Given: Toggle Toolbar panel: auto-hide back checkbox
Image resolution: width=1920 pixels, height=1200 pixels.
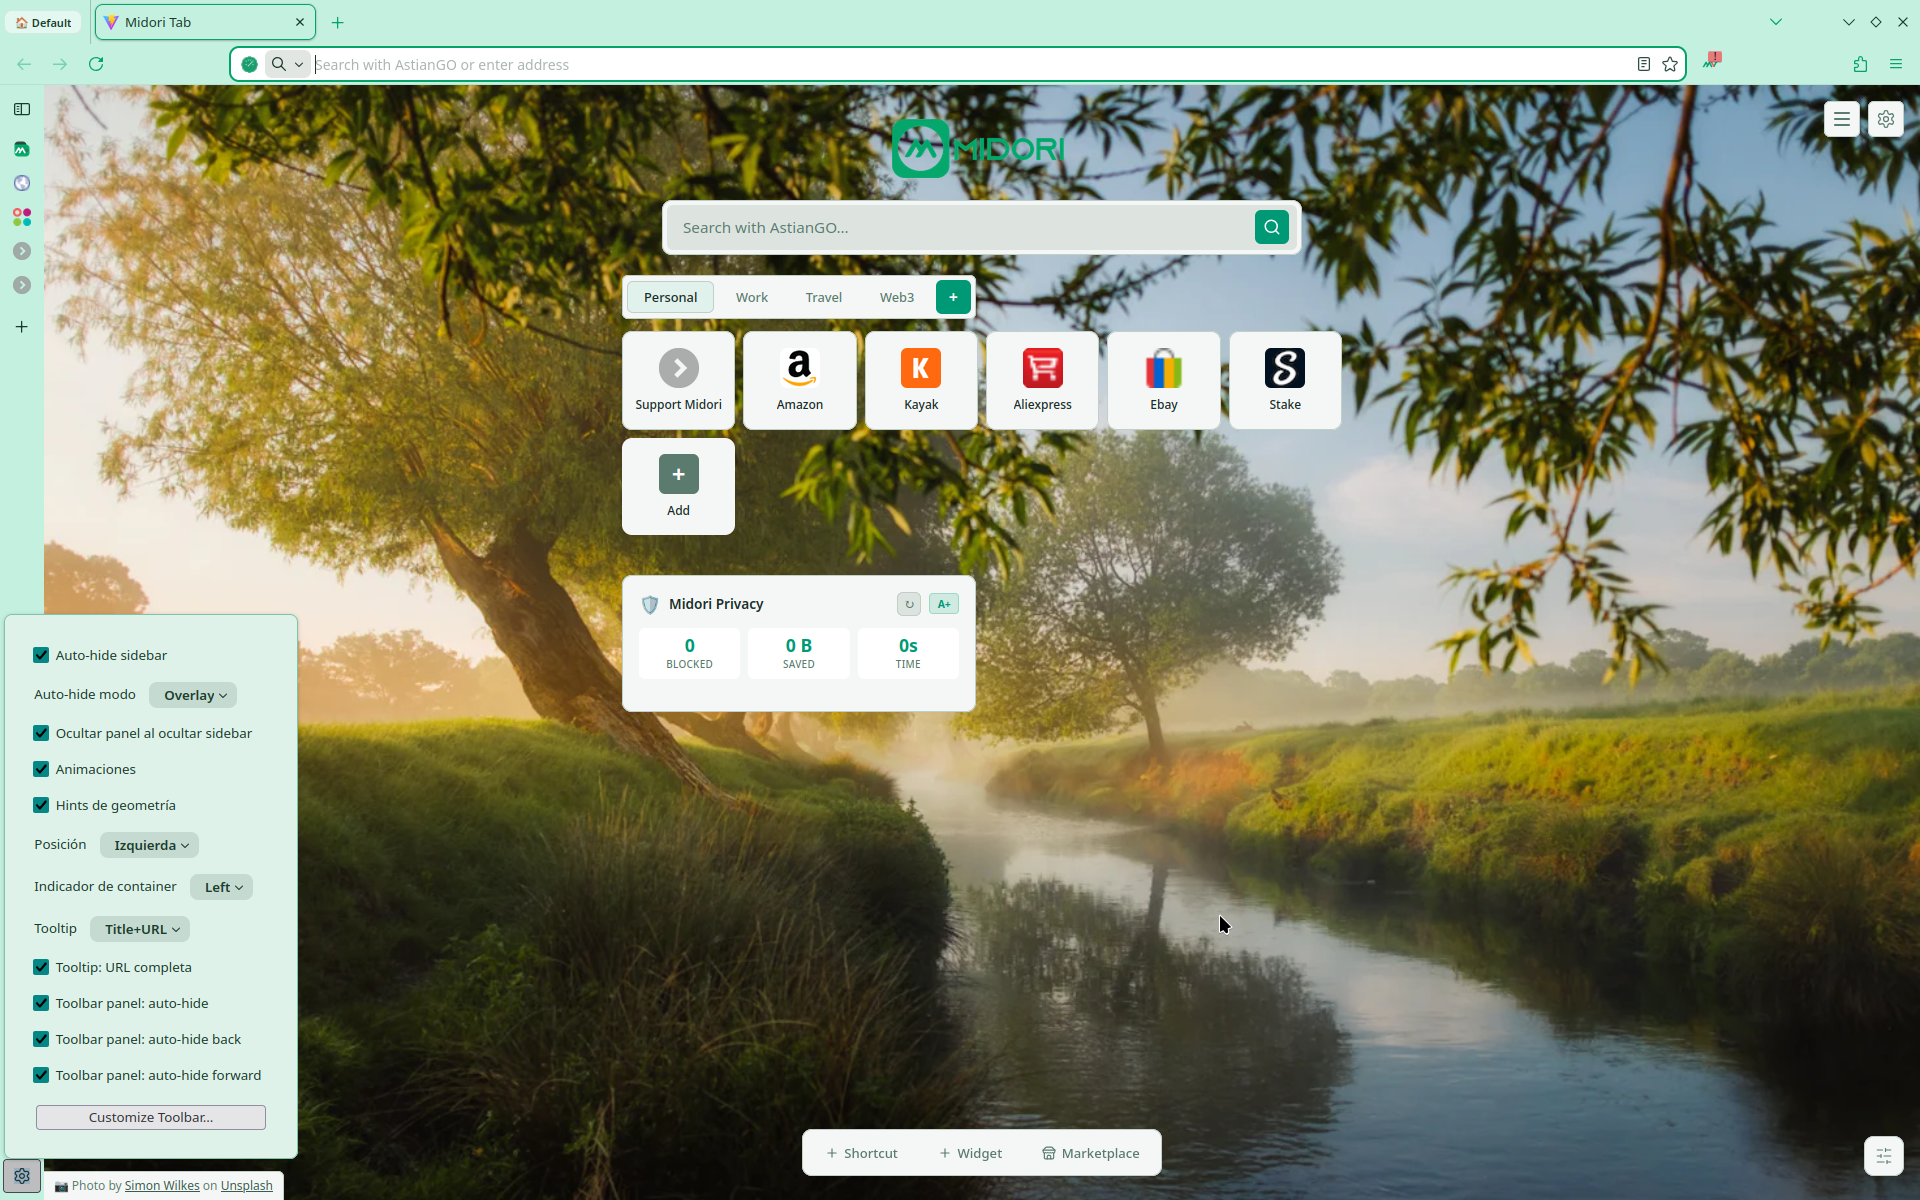Looking at the screenshot, I should pyautogui.click(x=41, y=1039).
